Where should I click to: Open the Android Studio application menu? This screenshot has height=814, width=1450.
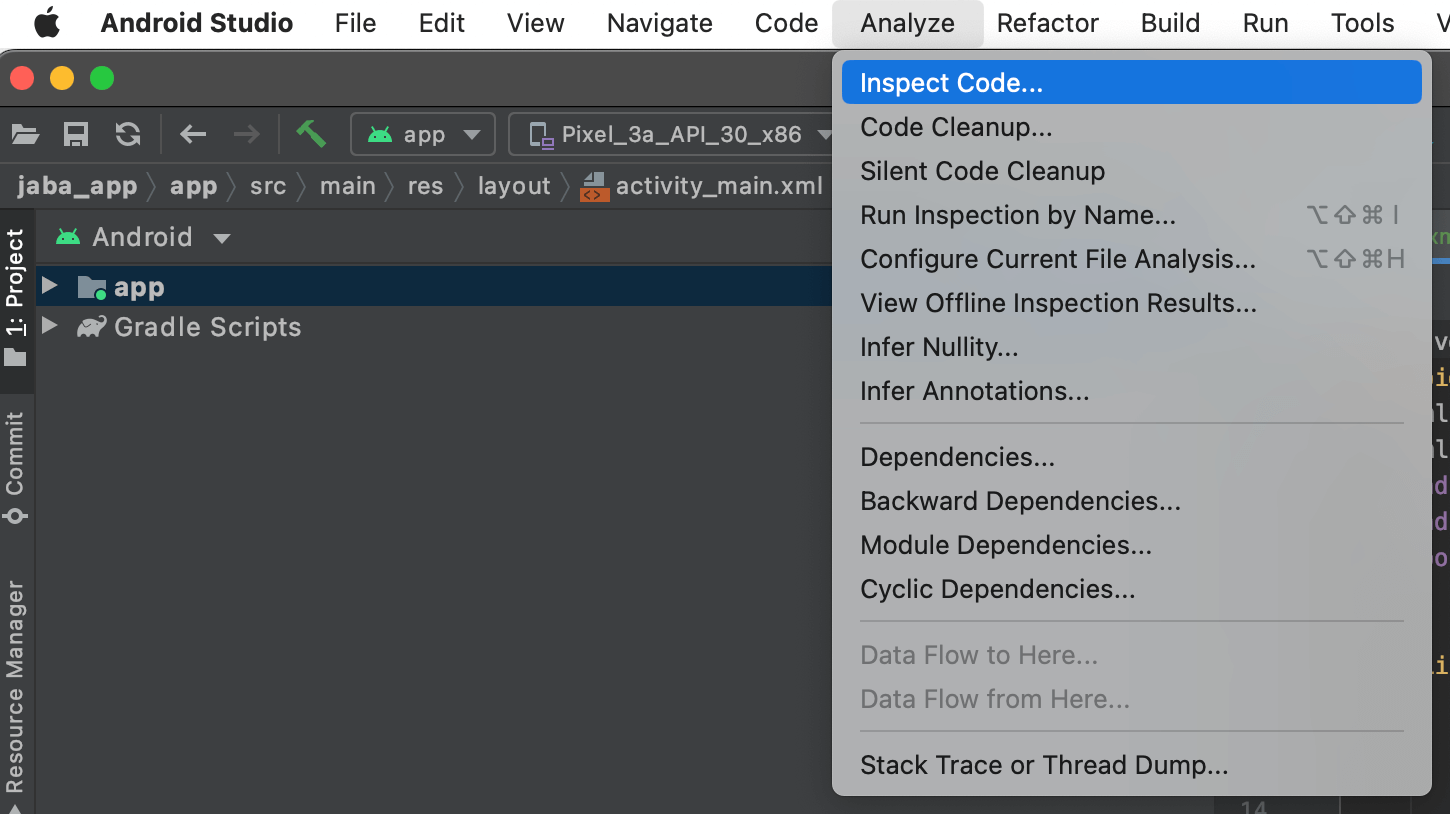(197, 23)
